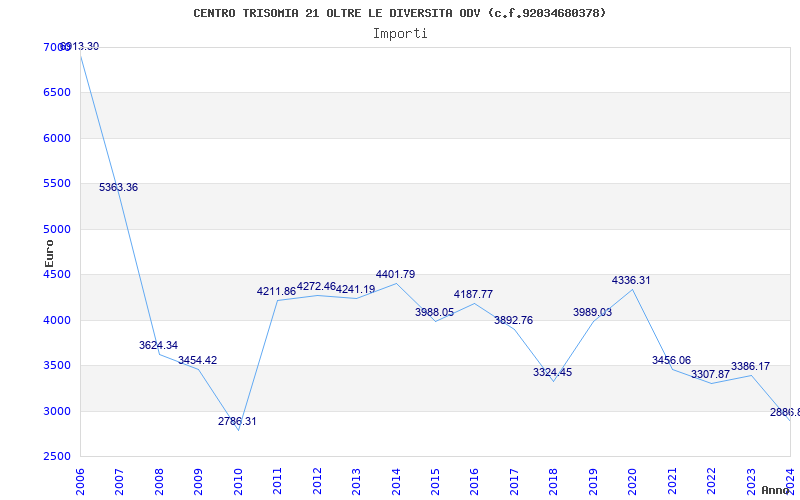Viewport: 800px width, 500px height.
Task: Click the 3307.87 data label
Action: pyautogui.click(x=710, y=374)
